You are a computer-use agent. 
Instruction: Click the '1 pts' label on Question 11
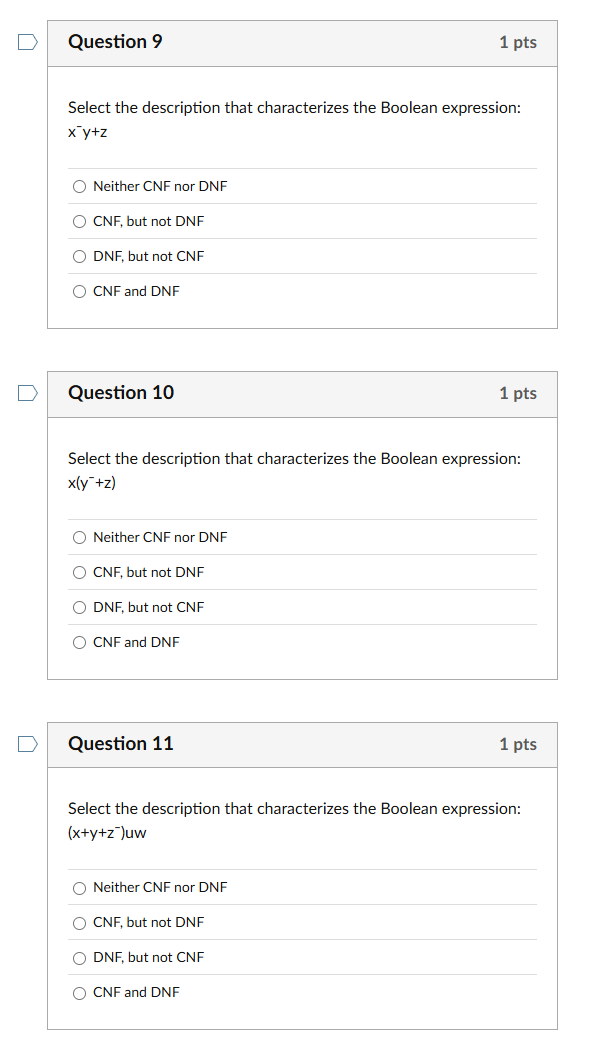click(x=517, y=743)
